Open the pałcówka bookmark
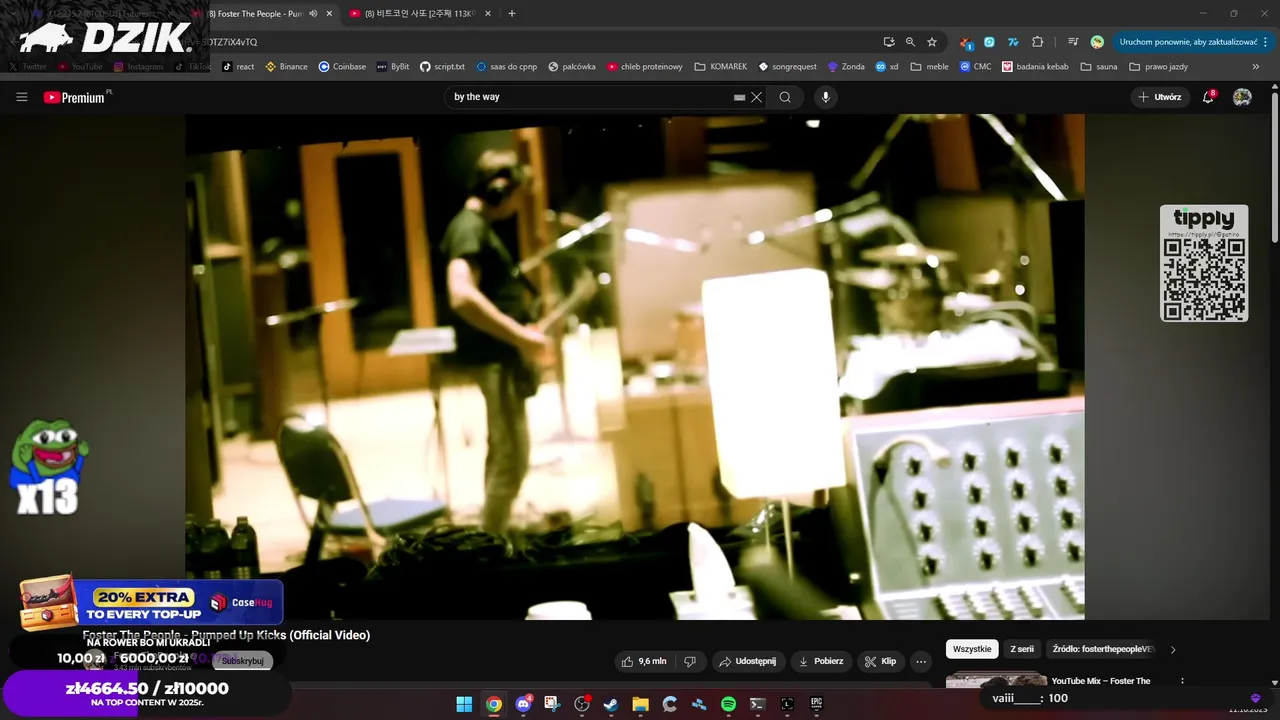Screen dimensions: 1280x720 pos(571,67)
